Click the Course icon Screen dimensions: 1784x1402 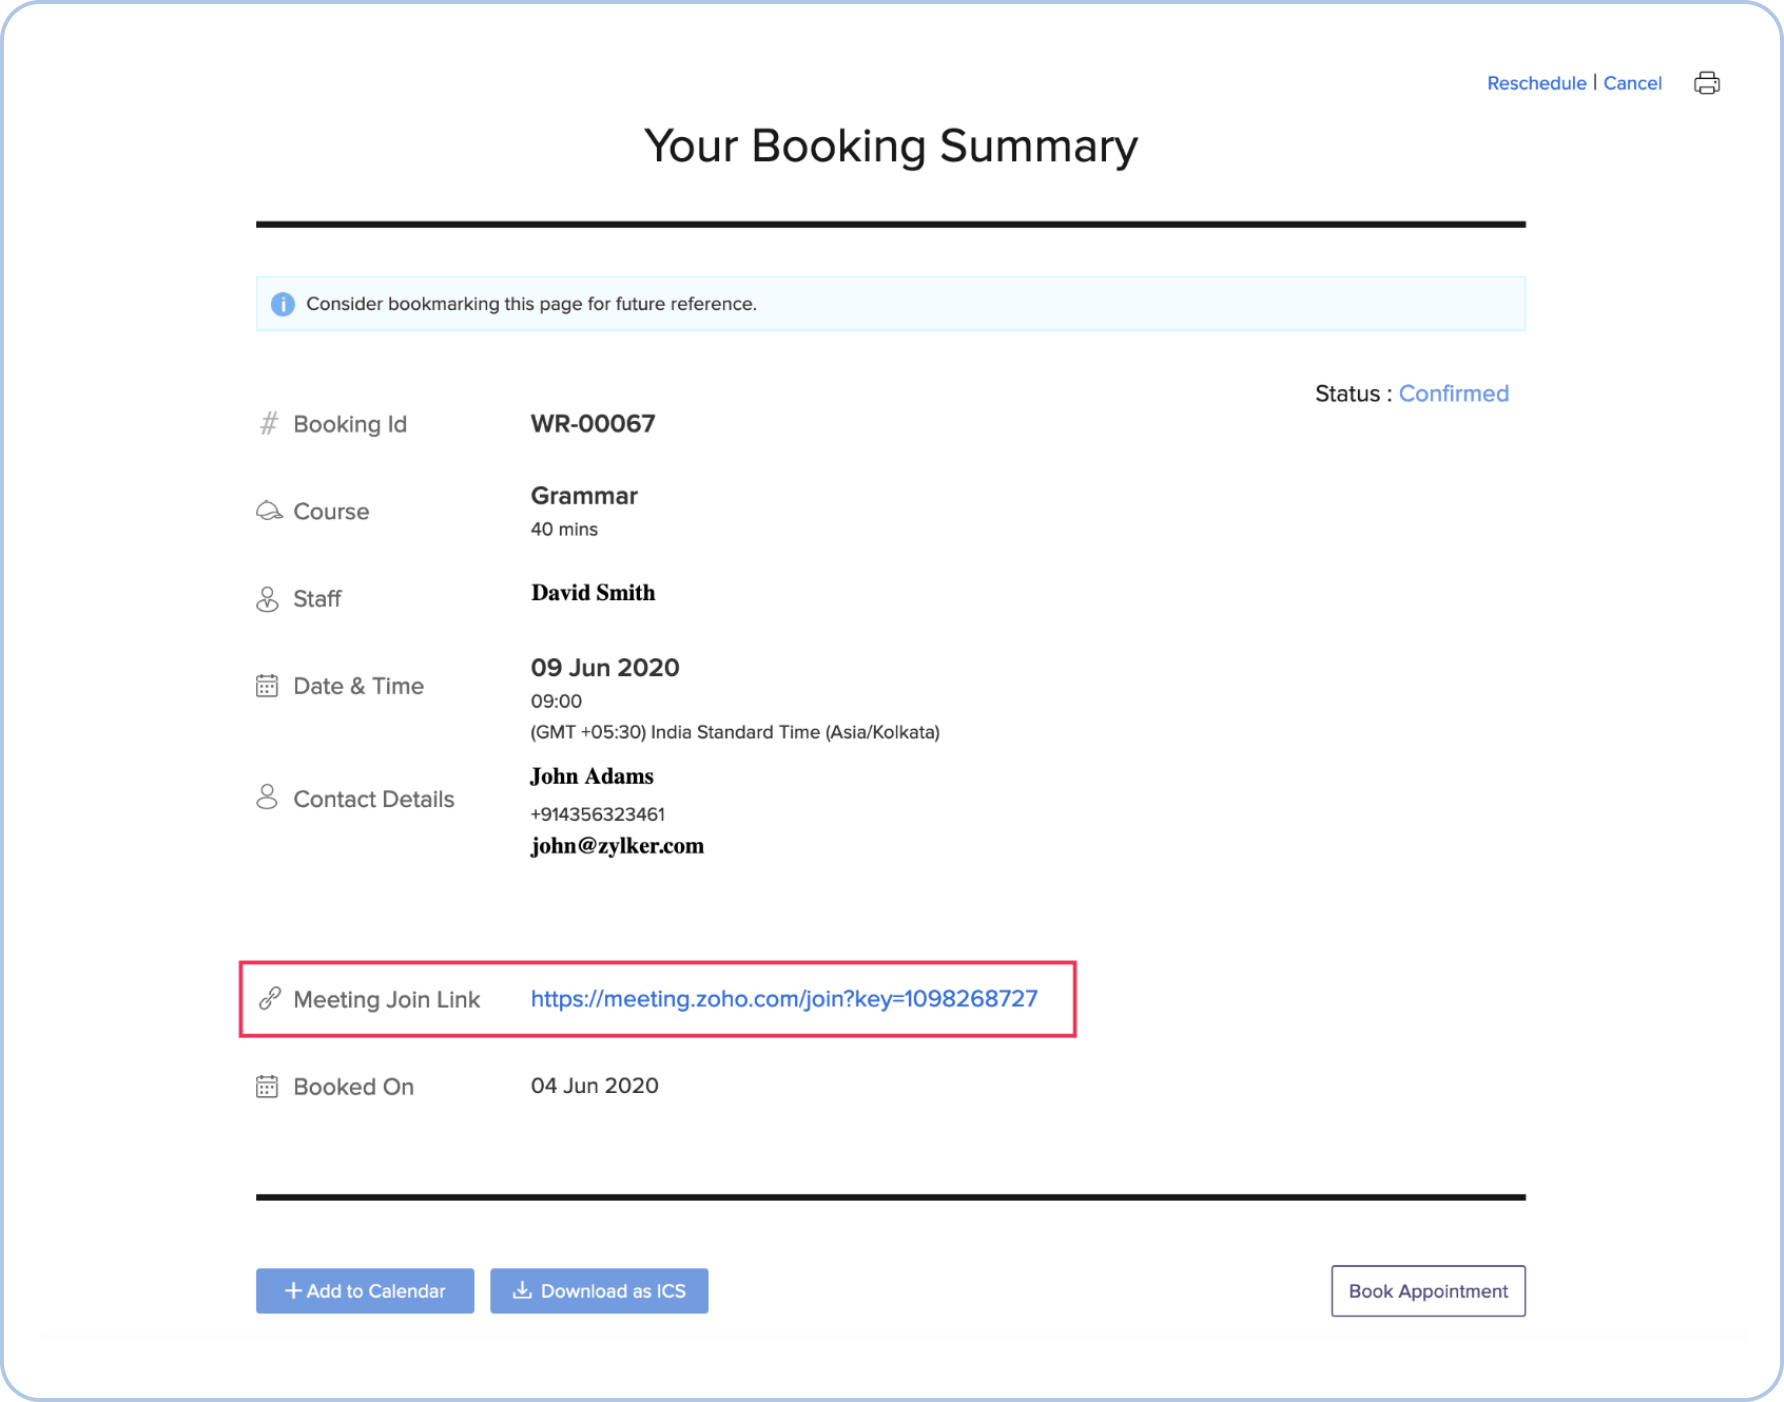pos(269,511)
